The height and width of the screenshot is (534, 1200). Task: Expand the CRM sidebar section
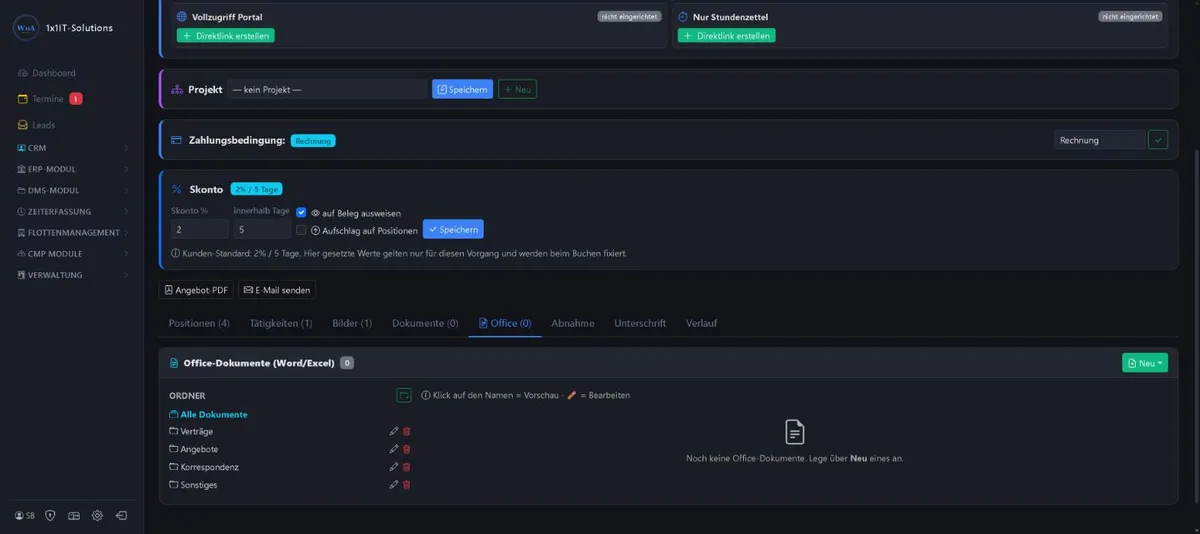(x=72, y=148)
